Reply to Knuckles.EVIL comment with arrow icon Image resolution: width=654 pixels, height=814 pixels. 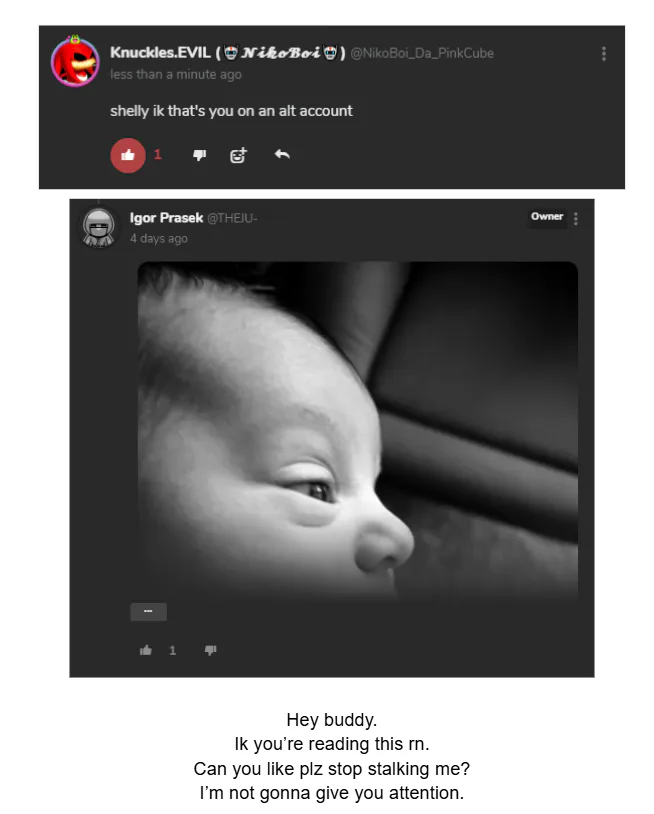282,154
